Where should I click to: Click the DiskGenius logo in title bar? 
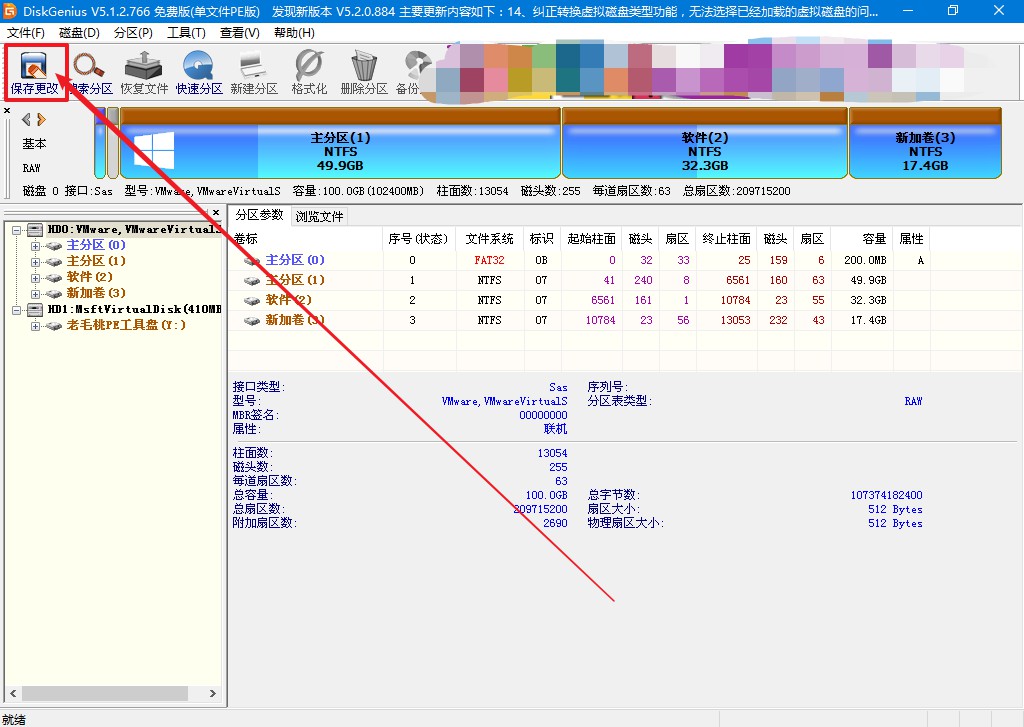tap(10, 11)
